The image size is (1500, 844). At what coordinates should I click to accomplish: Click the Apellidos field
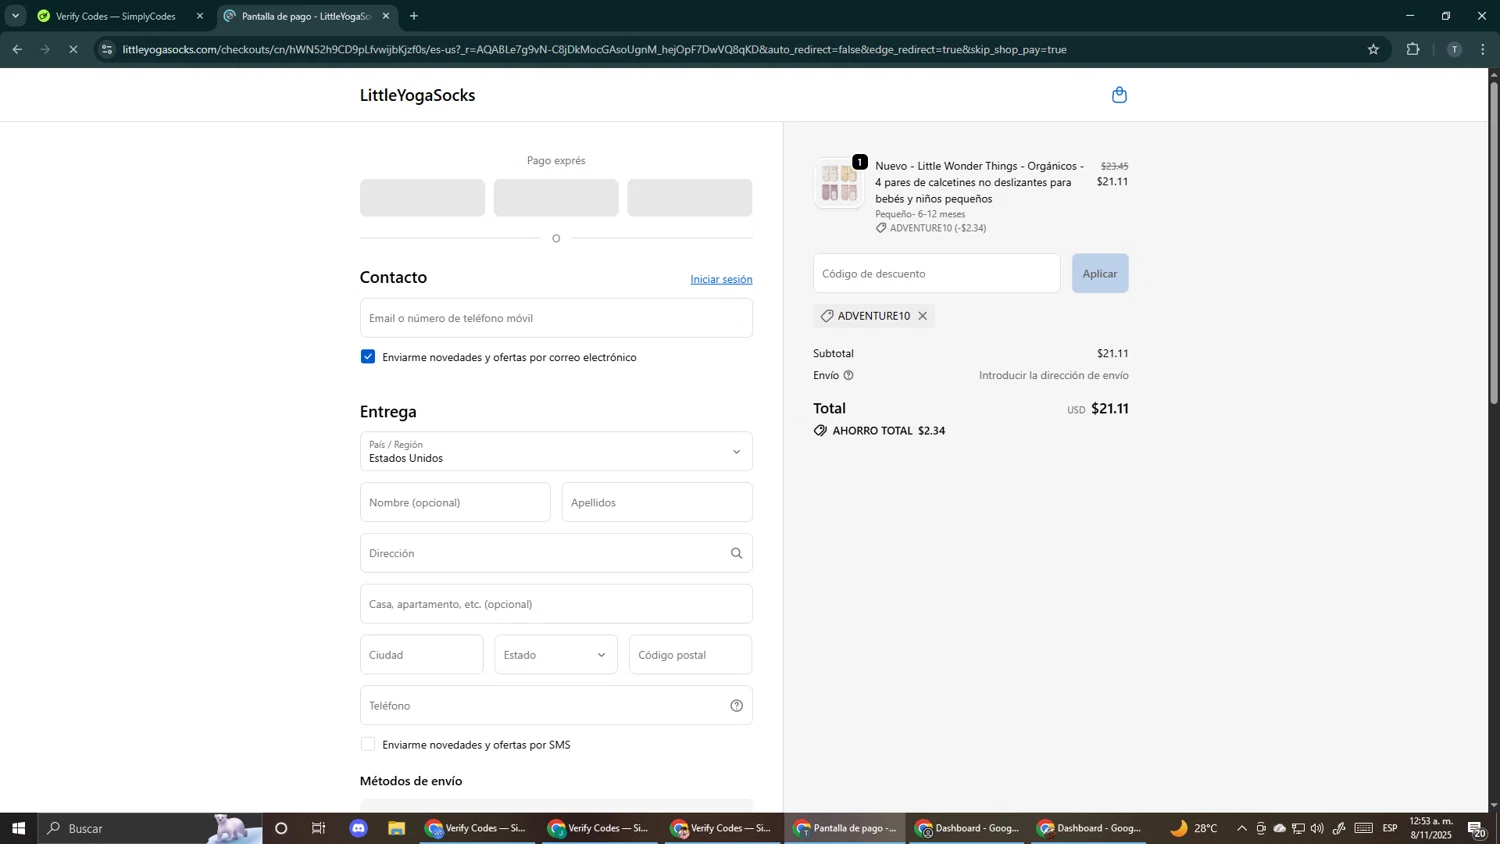657,503
